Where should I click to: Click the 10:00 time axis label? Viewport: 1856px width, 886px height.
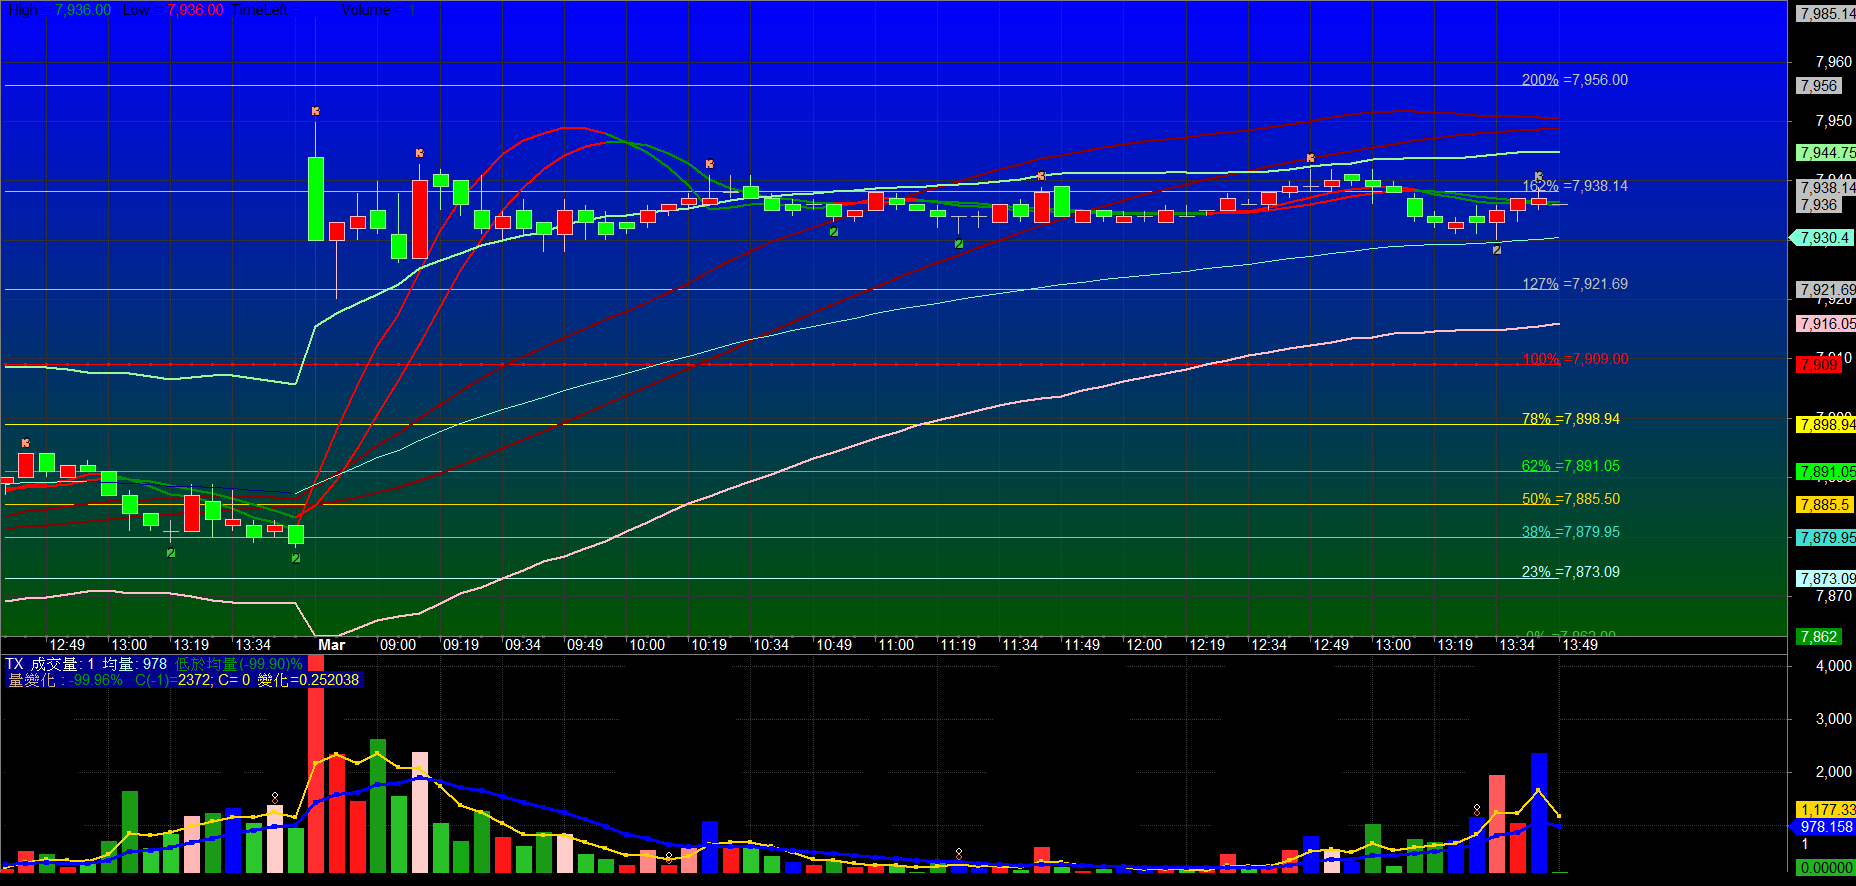pyautogui.click(x=647, y=645)
